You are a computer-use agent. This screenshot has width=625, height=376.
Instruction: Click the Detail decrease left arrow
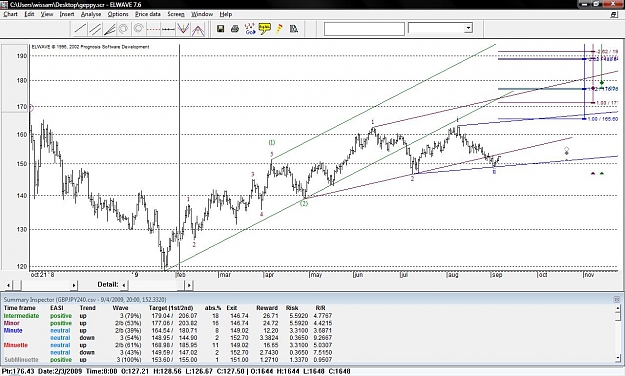tap(124, 285)
